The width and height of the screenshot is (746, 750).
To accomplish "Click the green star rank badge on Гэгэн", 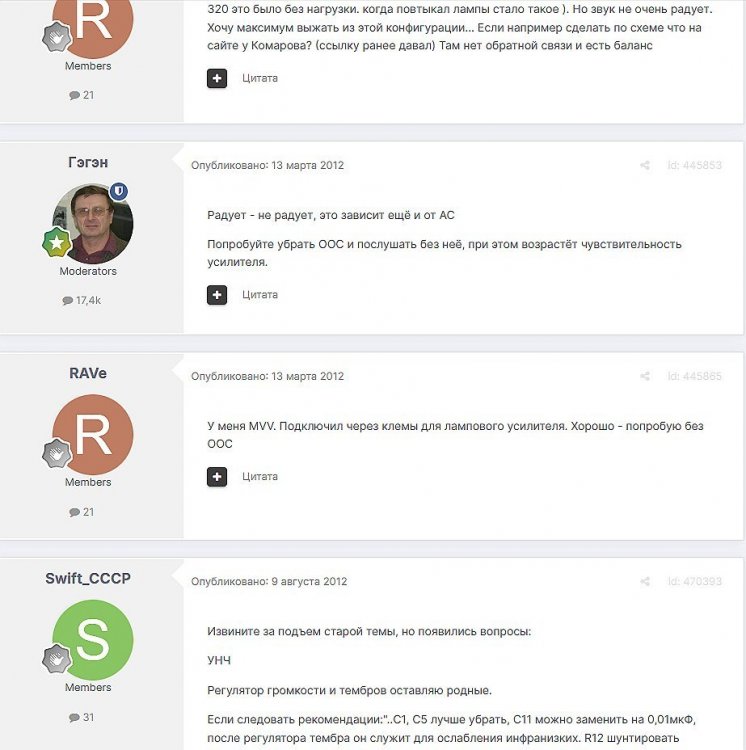I will (x=56, y=243).
